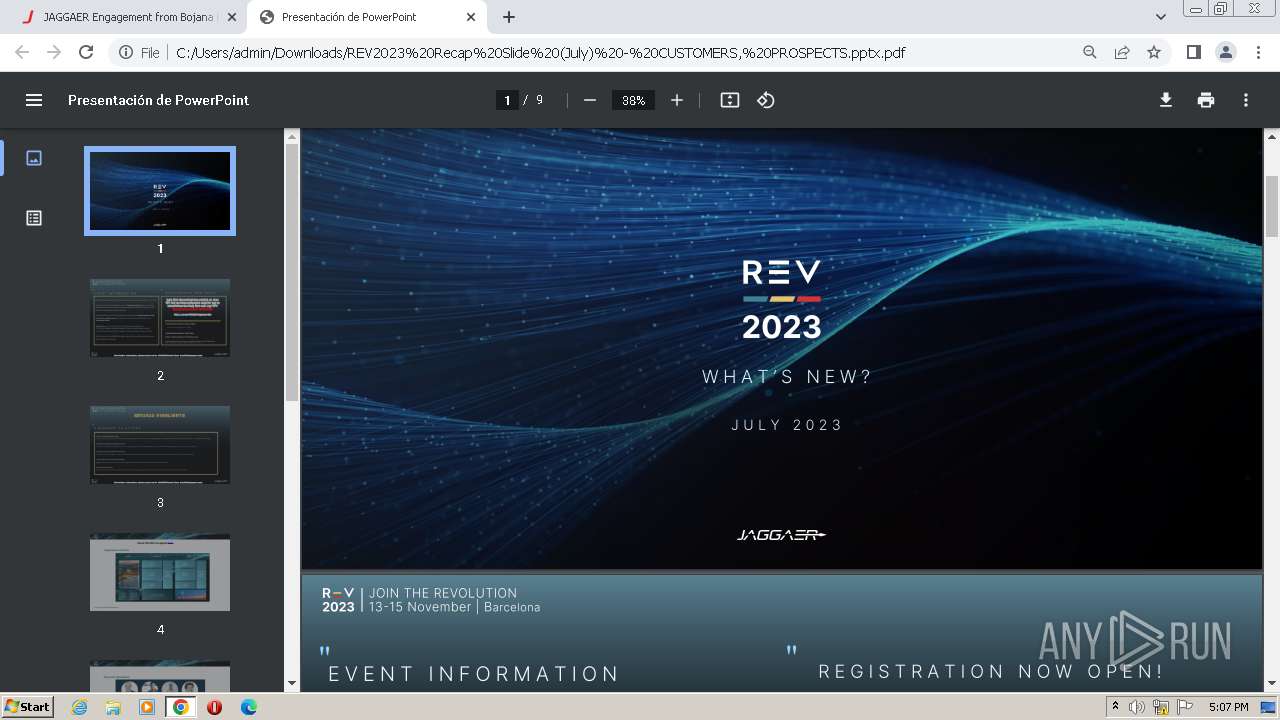Select page 2 thumbnail
This screenshot has width=1280, height=720.
160,318
